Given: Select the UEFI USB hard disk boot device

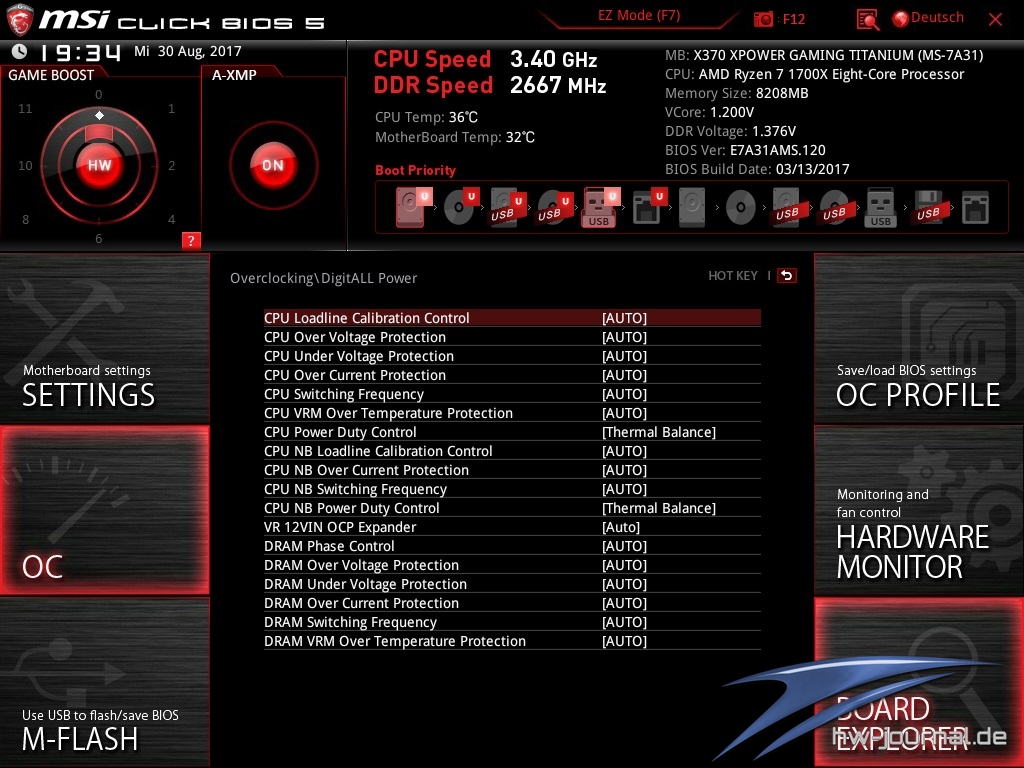Looking at the screenshot, I should (508, 208).
